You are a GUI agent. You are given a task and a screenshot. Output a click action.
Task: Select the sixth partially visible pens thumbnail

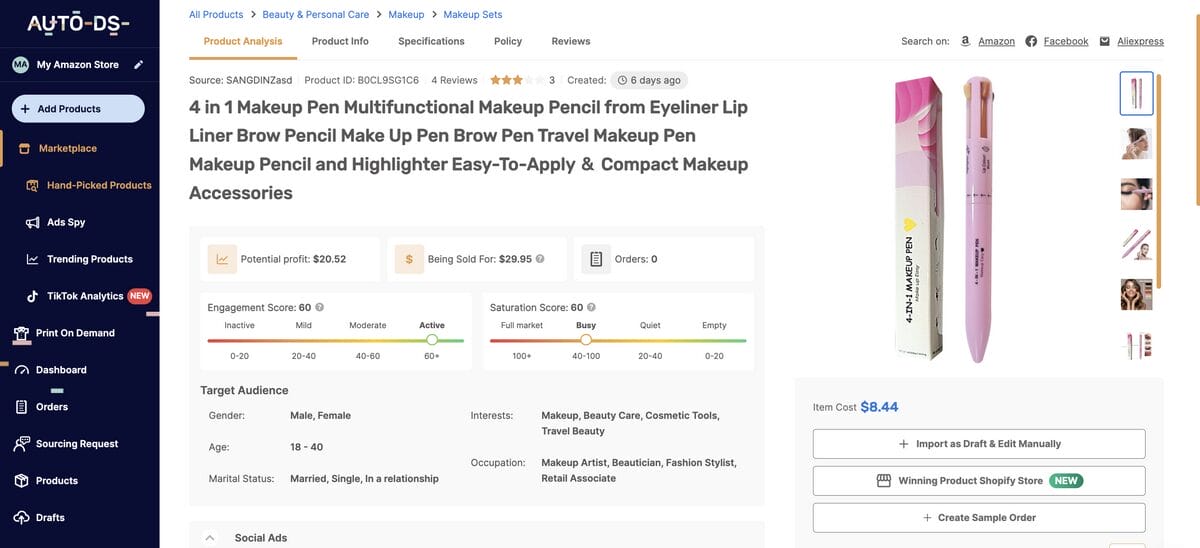tap(1137, 345)
